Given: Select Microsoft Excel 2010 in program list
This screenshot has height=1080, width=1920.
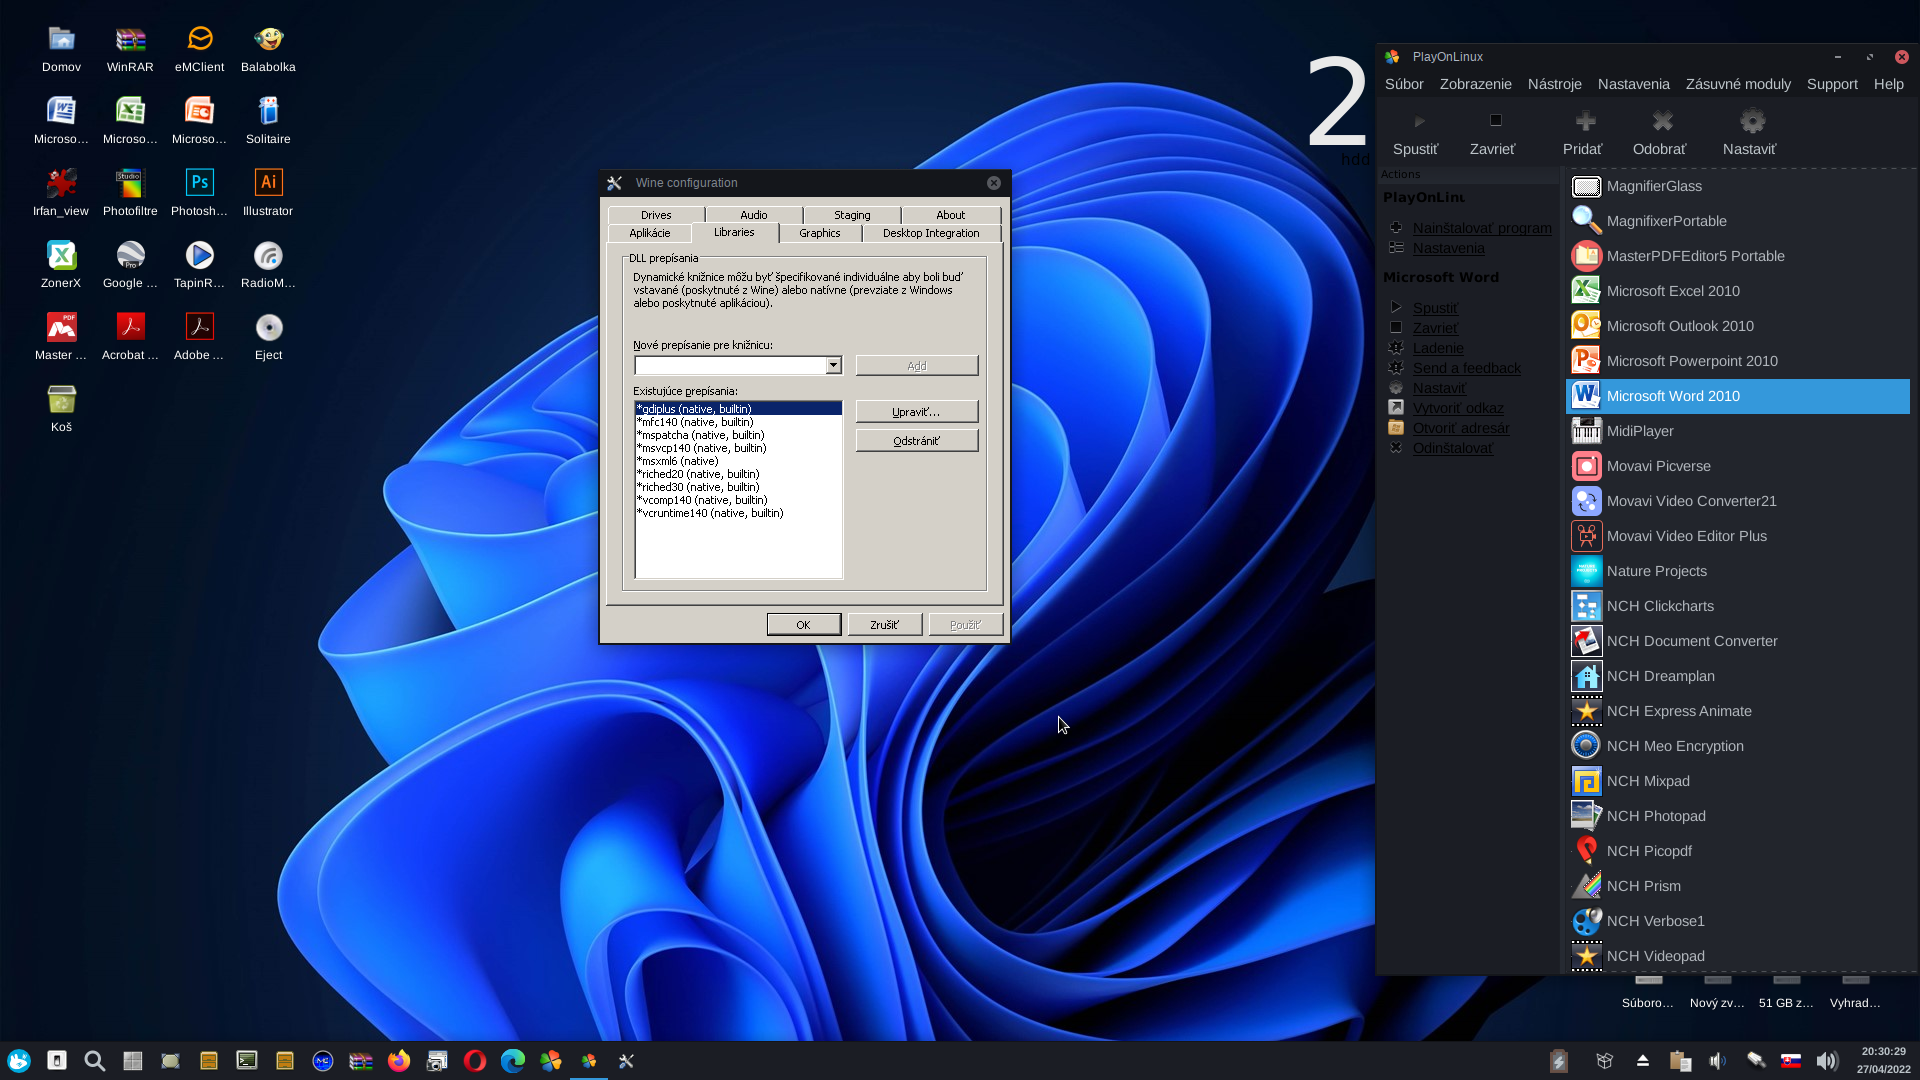Looking at the screenshot, I should [1672, 291].
